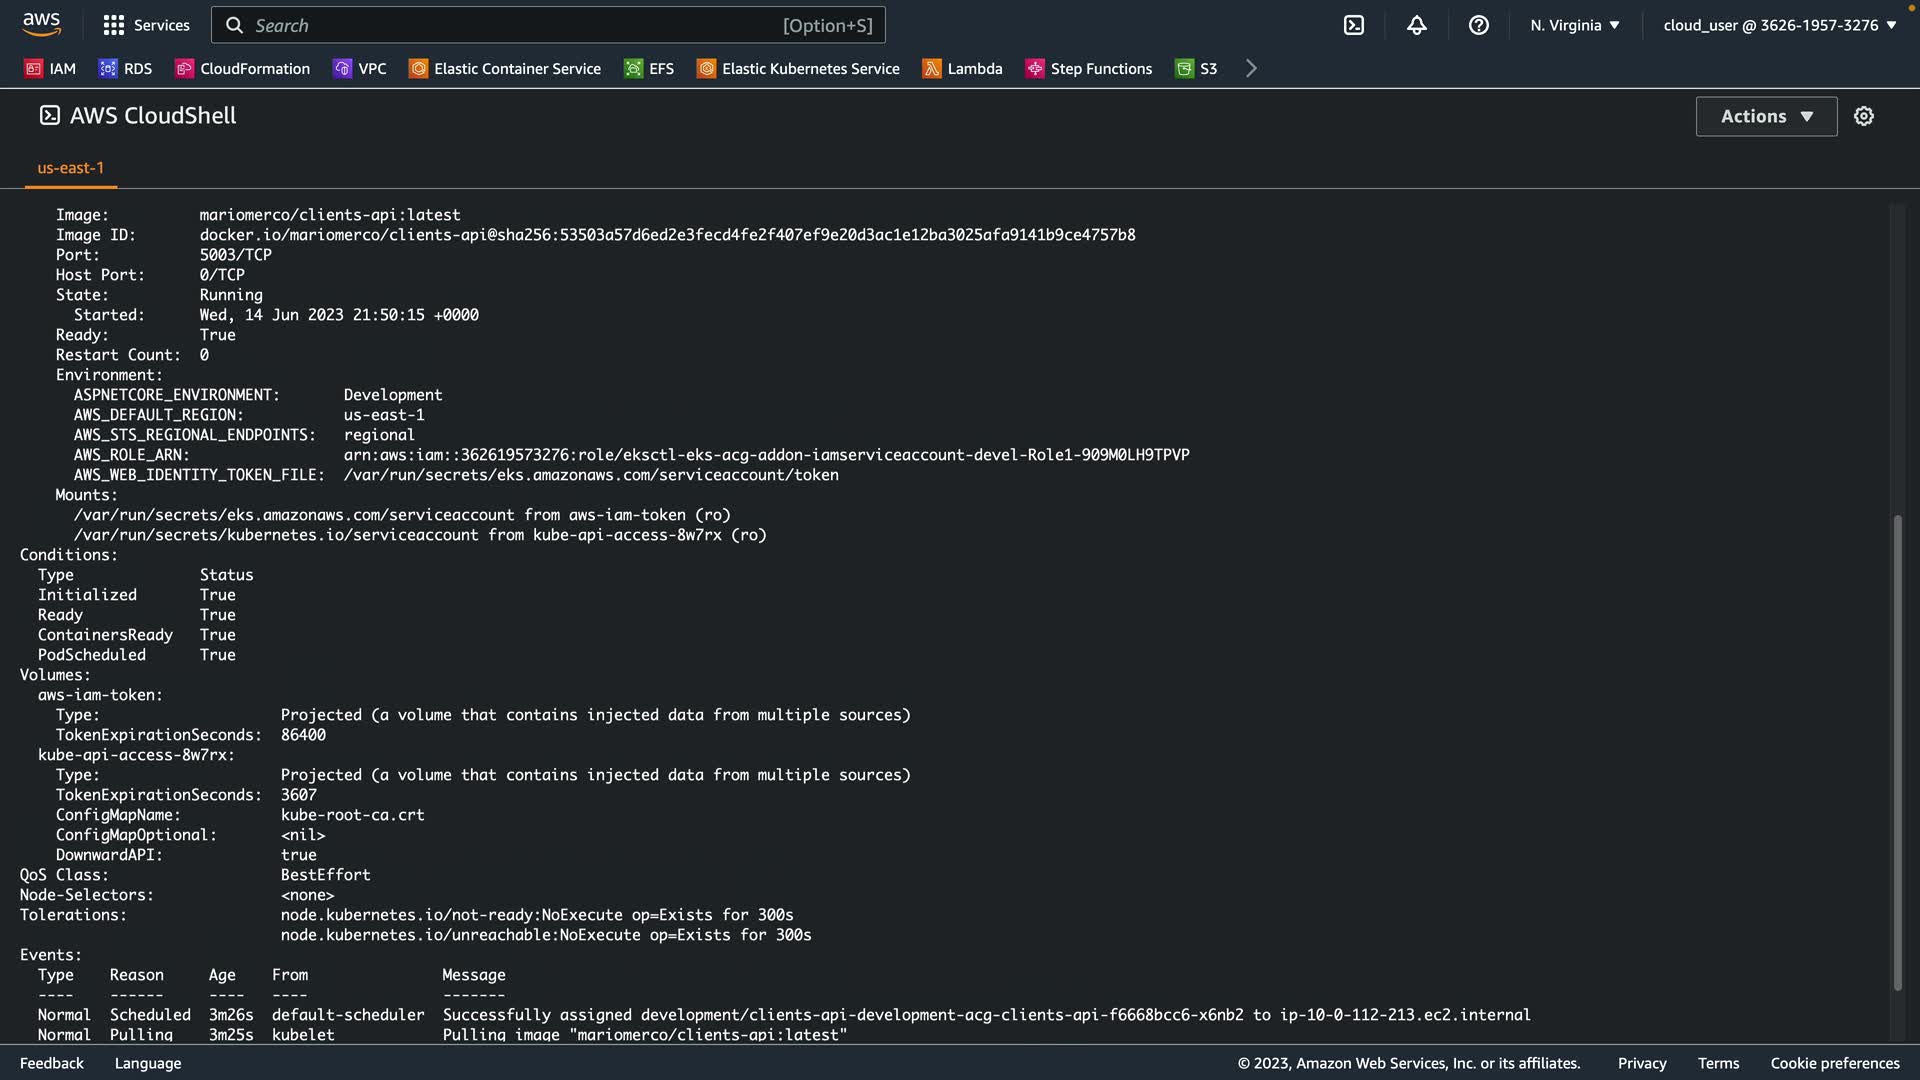Open the Lambda shortcut

(962, 68)
